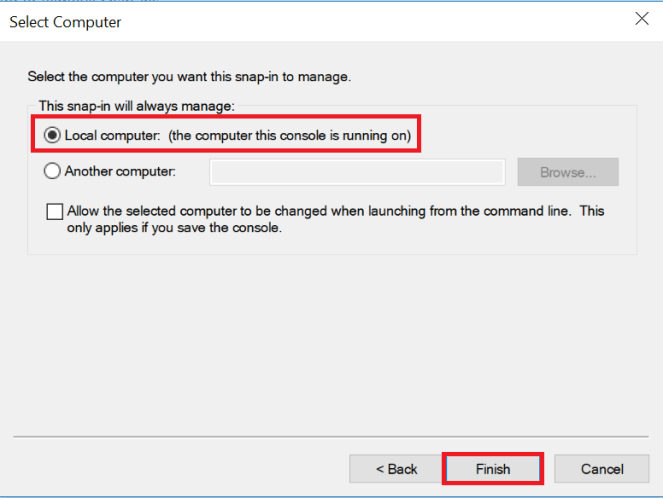
Task: Choose the Another computer radio button
Action: 52,171
